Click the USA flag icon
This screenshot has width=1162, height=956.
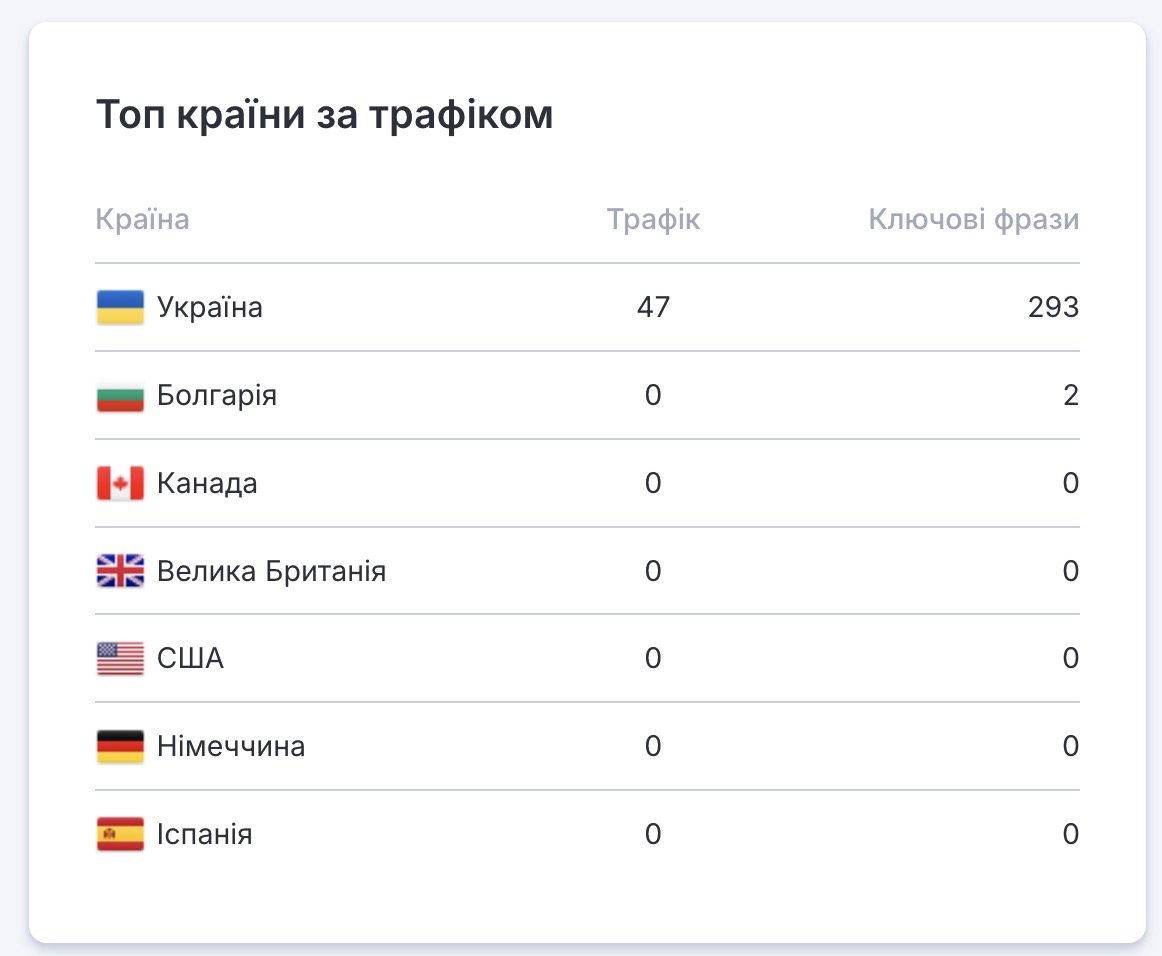click(x=120, y=659)
